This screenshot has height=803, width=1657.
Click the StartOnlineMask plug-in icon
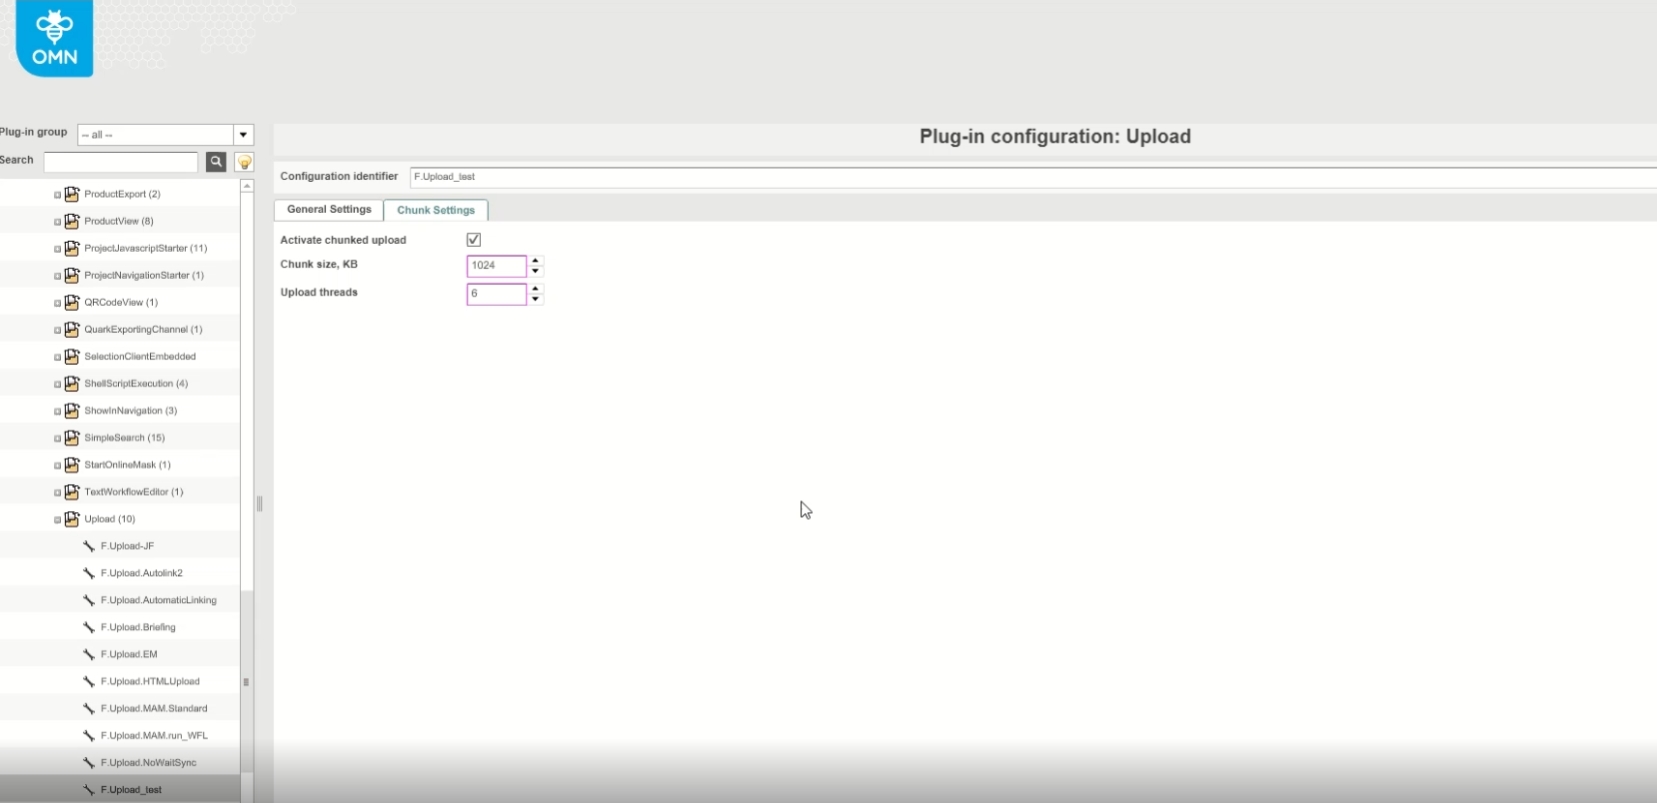72,464
